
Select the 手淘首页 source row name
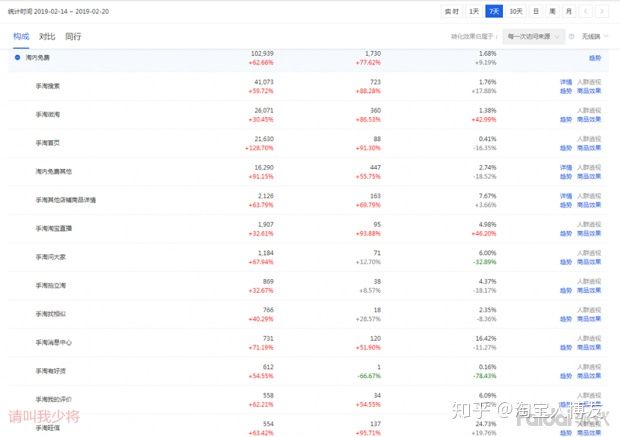pyautogui.click(x=48, y=143)
